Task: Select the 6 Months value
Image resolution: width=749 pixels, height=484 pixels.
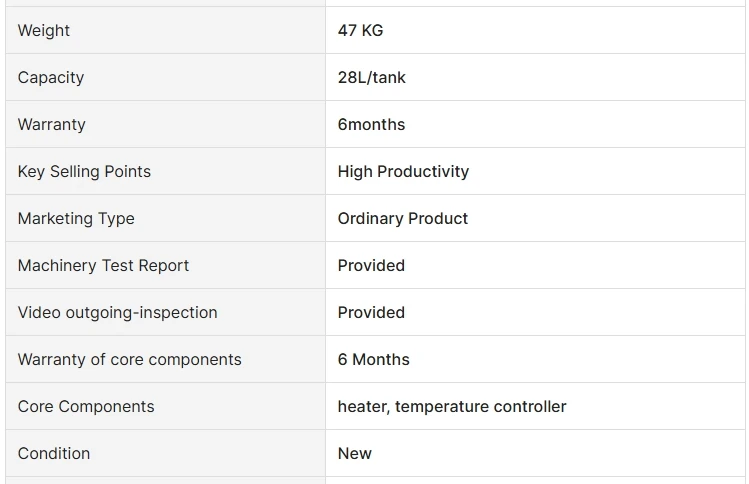Action: point(373,359)
